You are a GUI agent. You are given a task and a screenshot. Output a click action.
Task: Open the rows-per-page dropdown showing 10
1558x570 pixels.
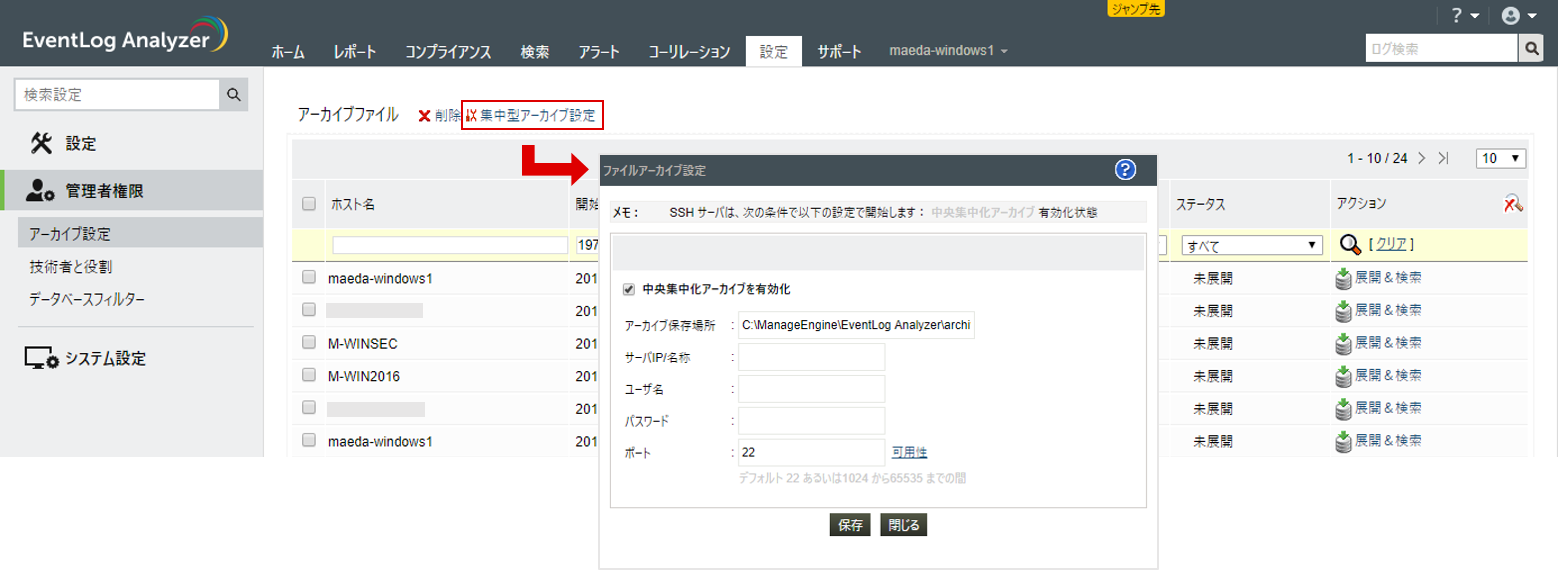(x=1501, y=158)
